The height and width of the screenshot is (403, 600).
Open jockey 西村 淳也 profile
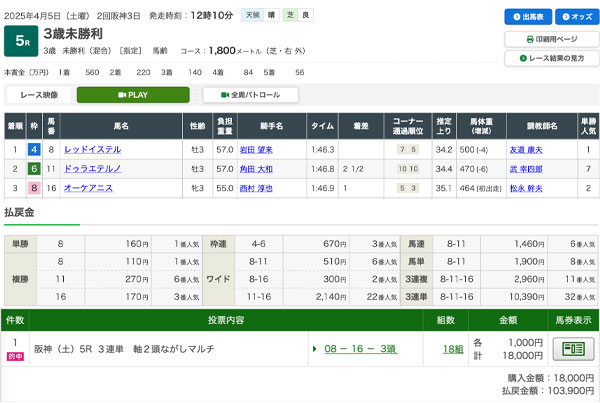coord(256,187)
